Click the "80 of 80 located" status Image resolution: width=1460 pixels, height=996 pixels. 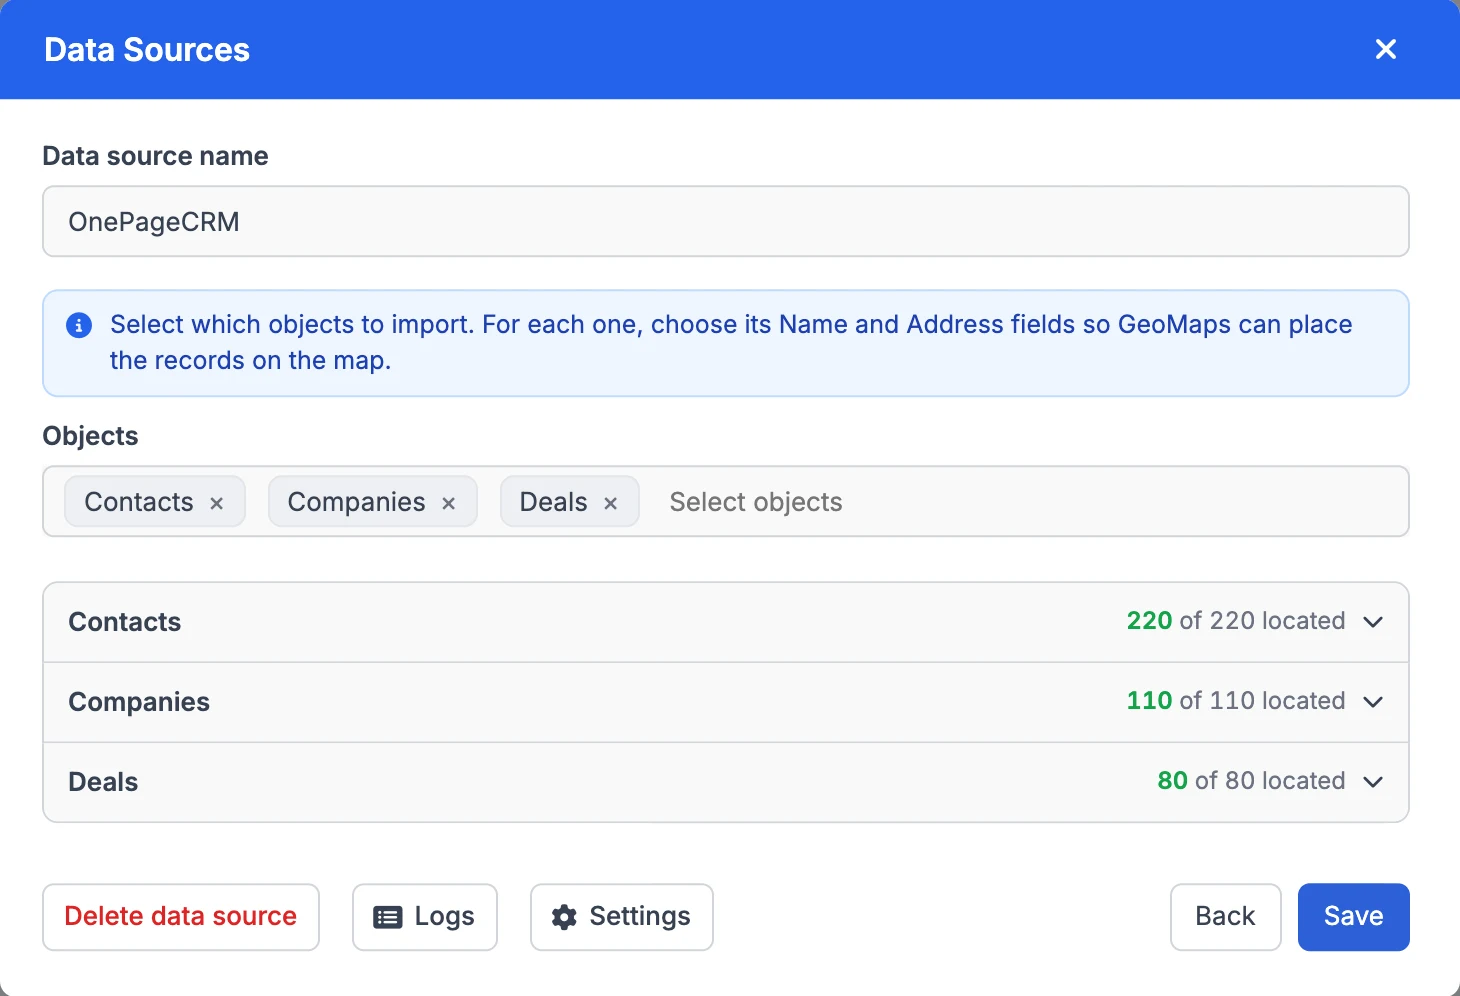pyautogui.click(x=1251, y=781)
